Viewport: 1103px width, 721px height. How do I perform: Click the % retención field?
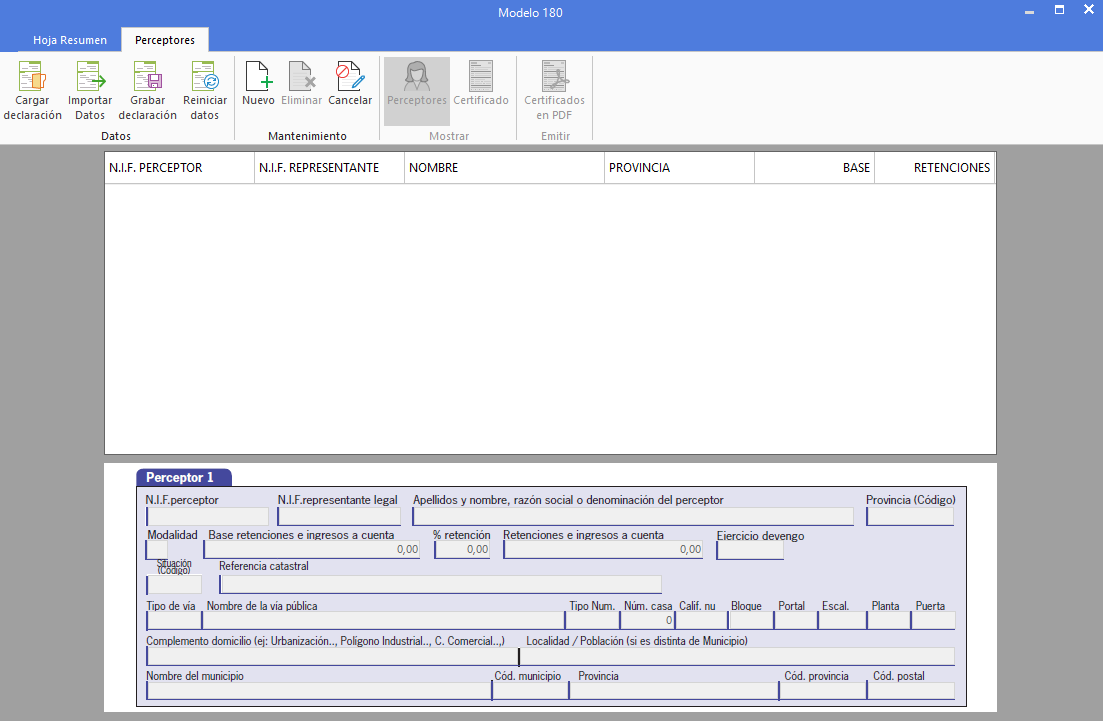pos(462,550)
